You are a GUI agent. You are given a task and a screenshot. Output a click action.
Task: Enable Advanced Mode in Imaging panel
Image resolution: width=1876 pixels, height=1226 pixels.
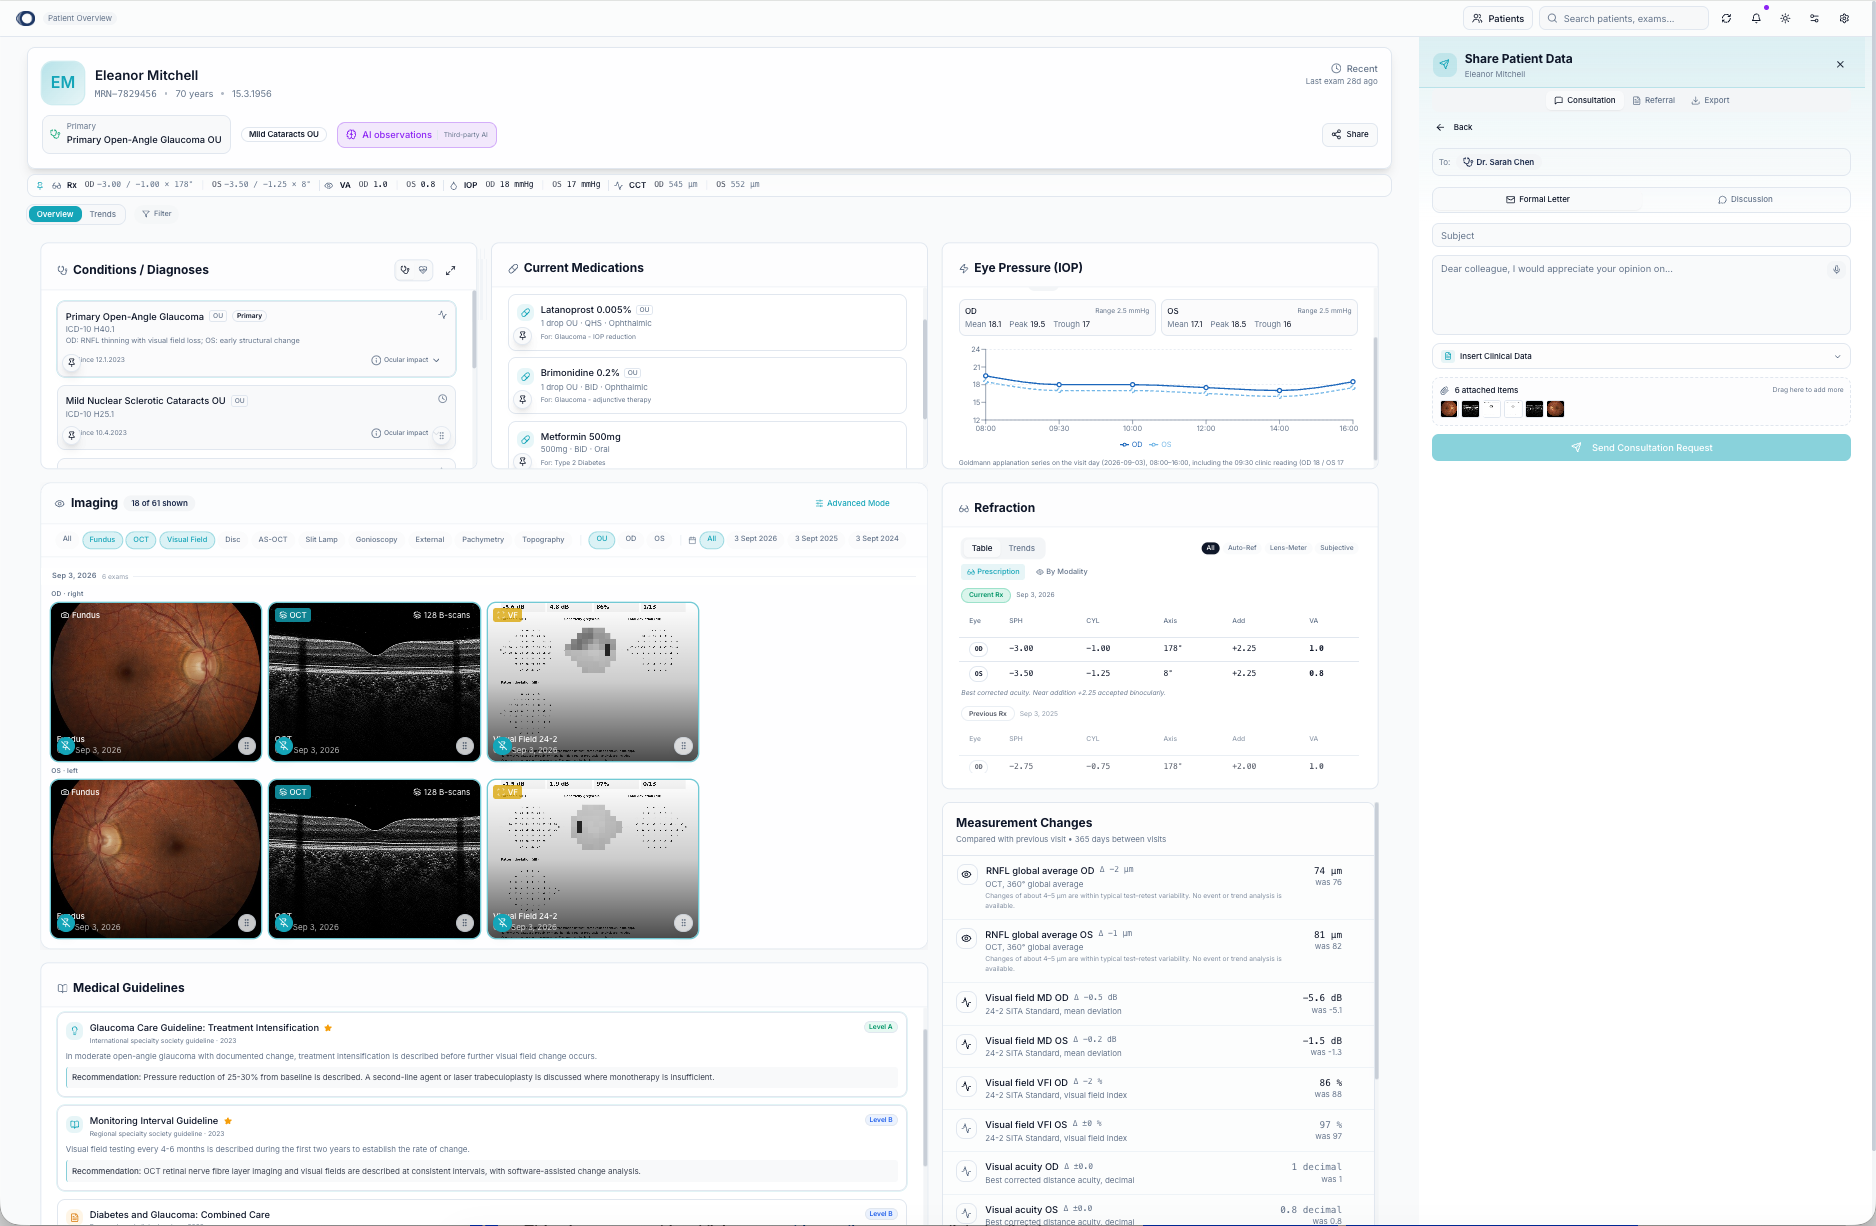point(852,503)
